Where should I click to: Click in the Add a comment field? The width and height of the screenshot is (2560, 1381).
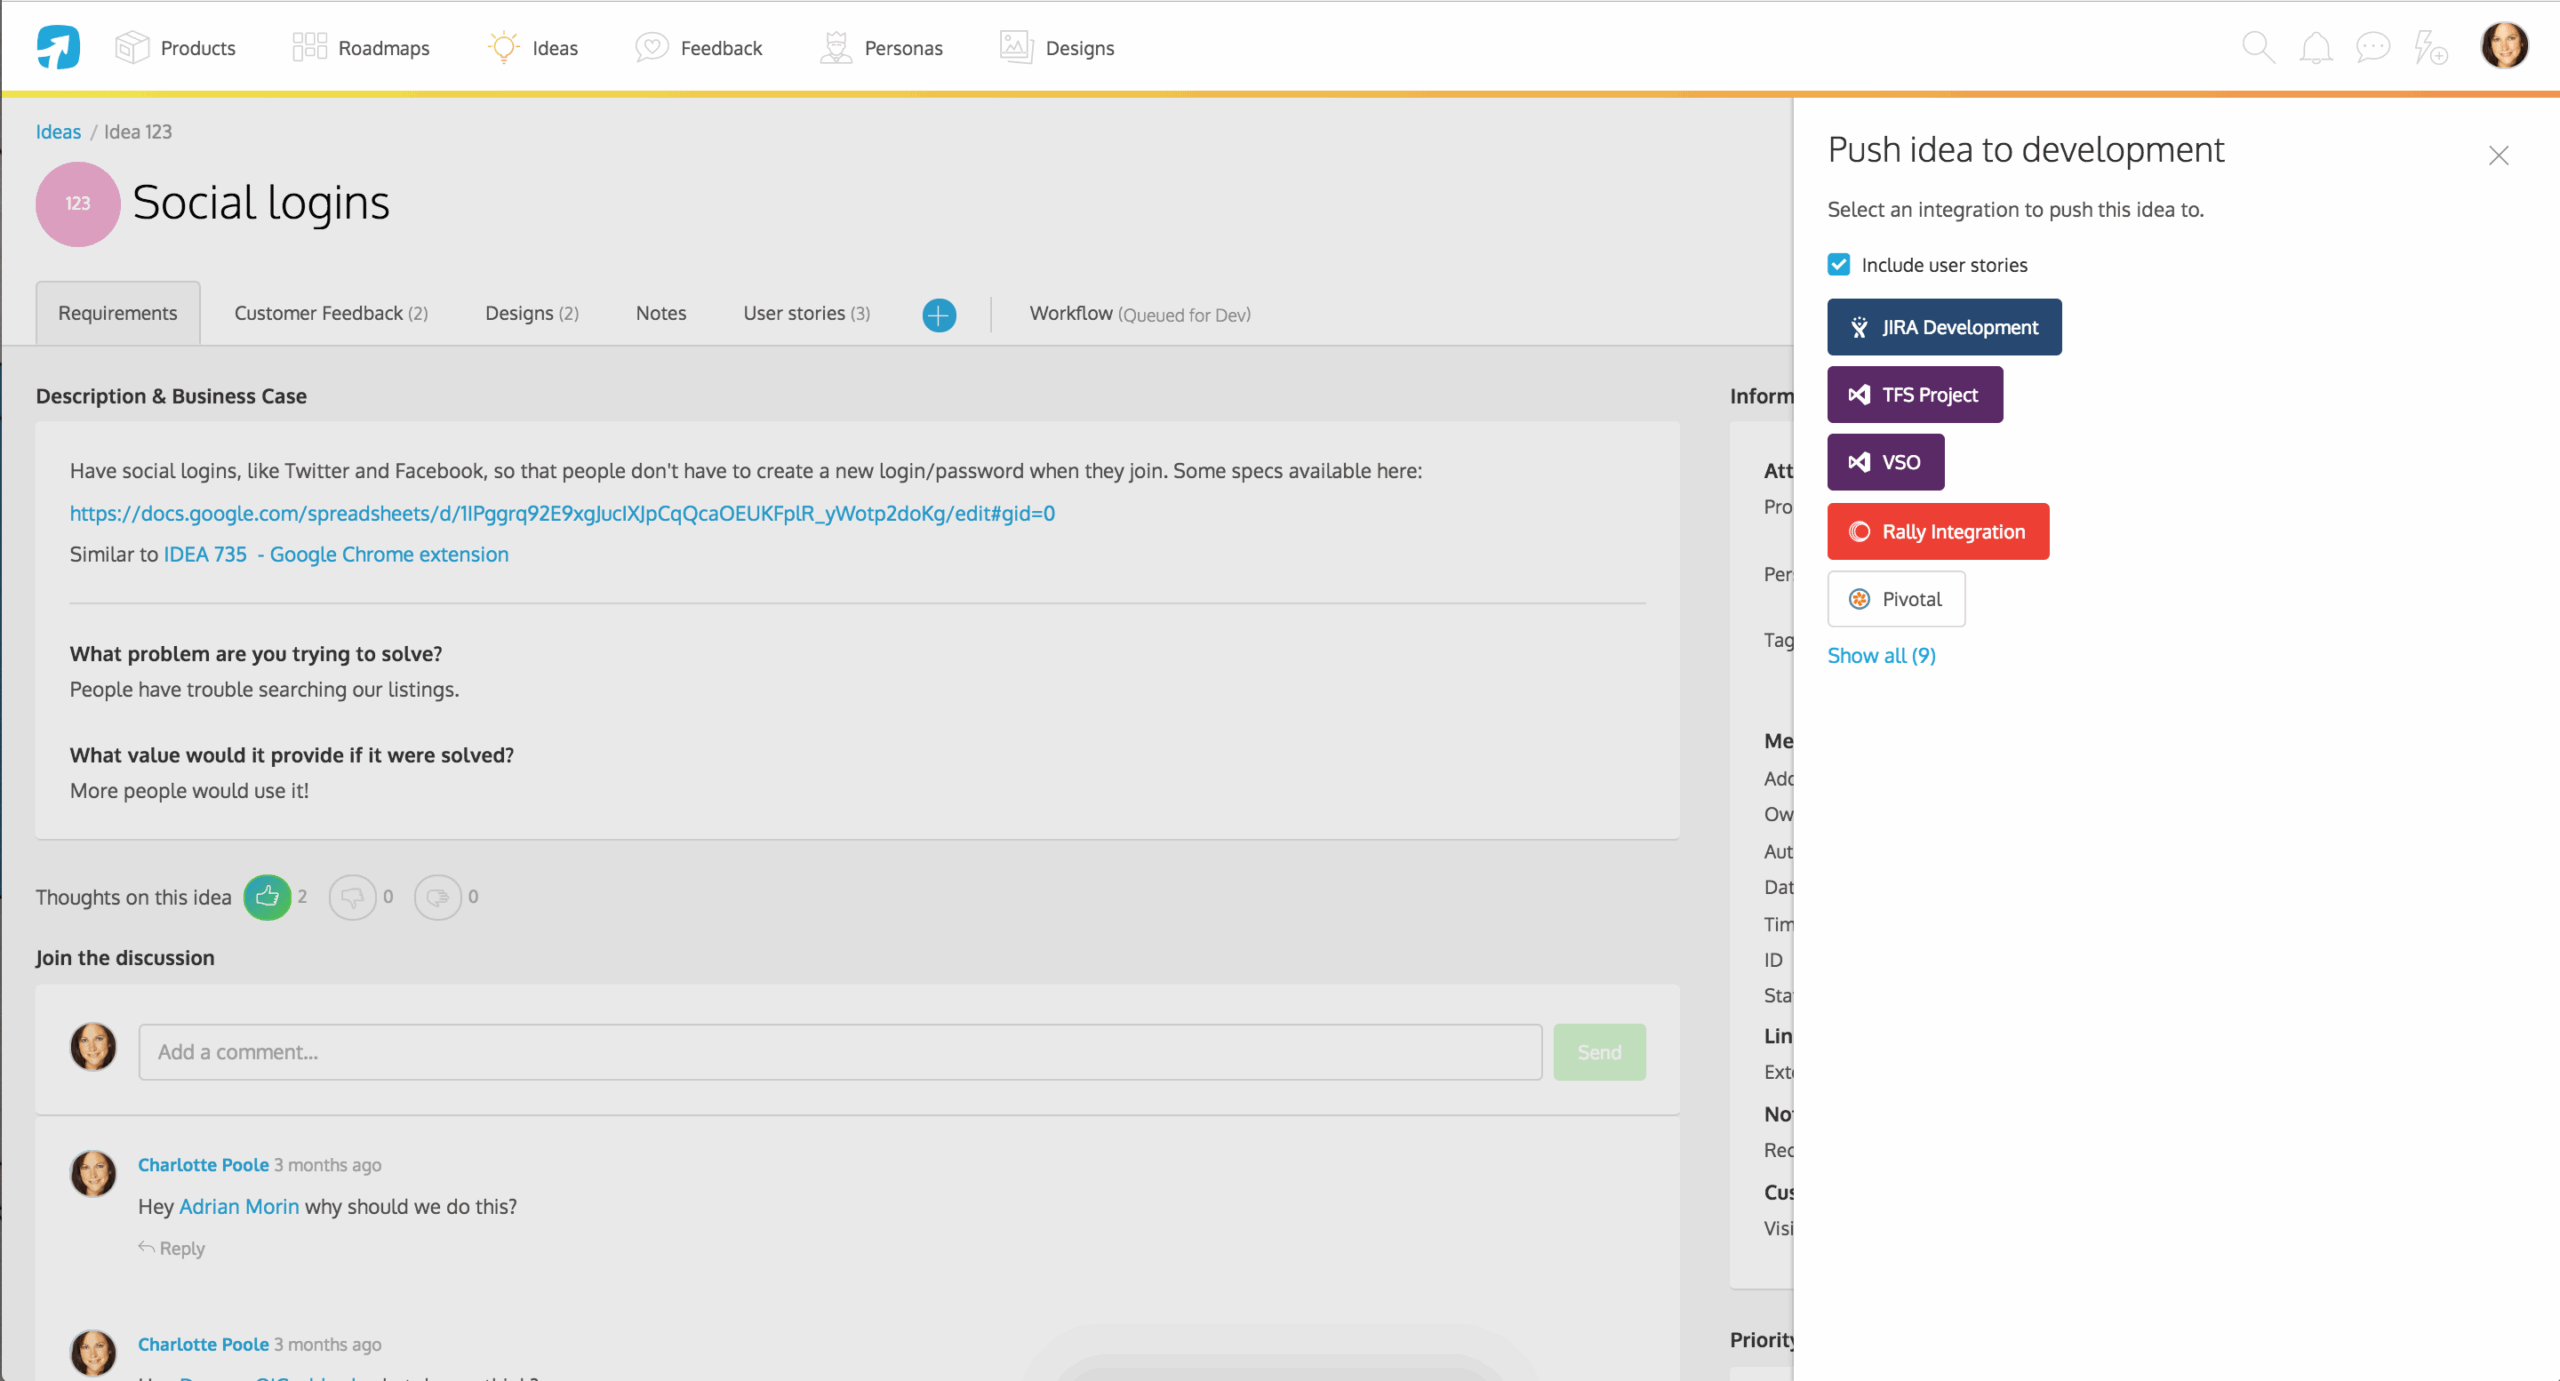(x=840, y=1051)
